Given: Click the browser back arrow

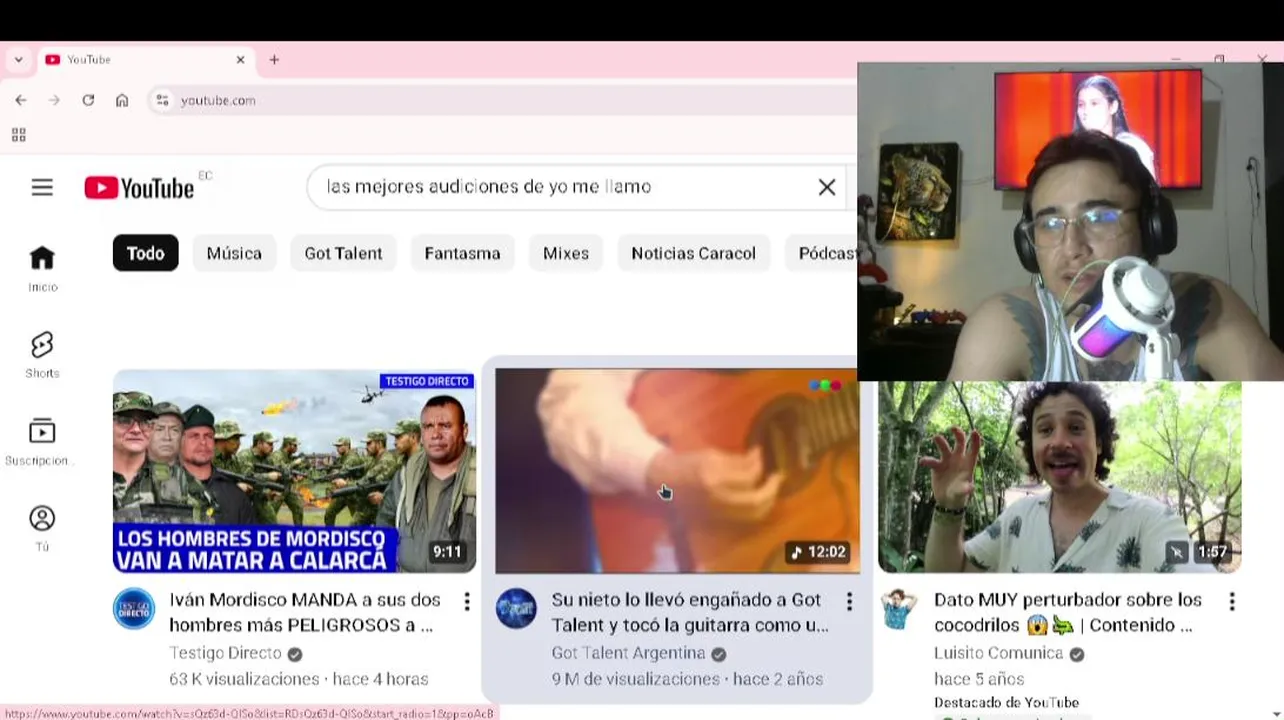Looking at the screenshot, I should 21,100.
